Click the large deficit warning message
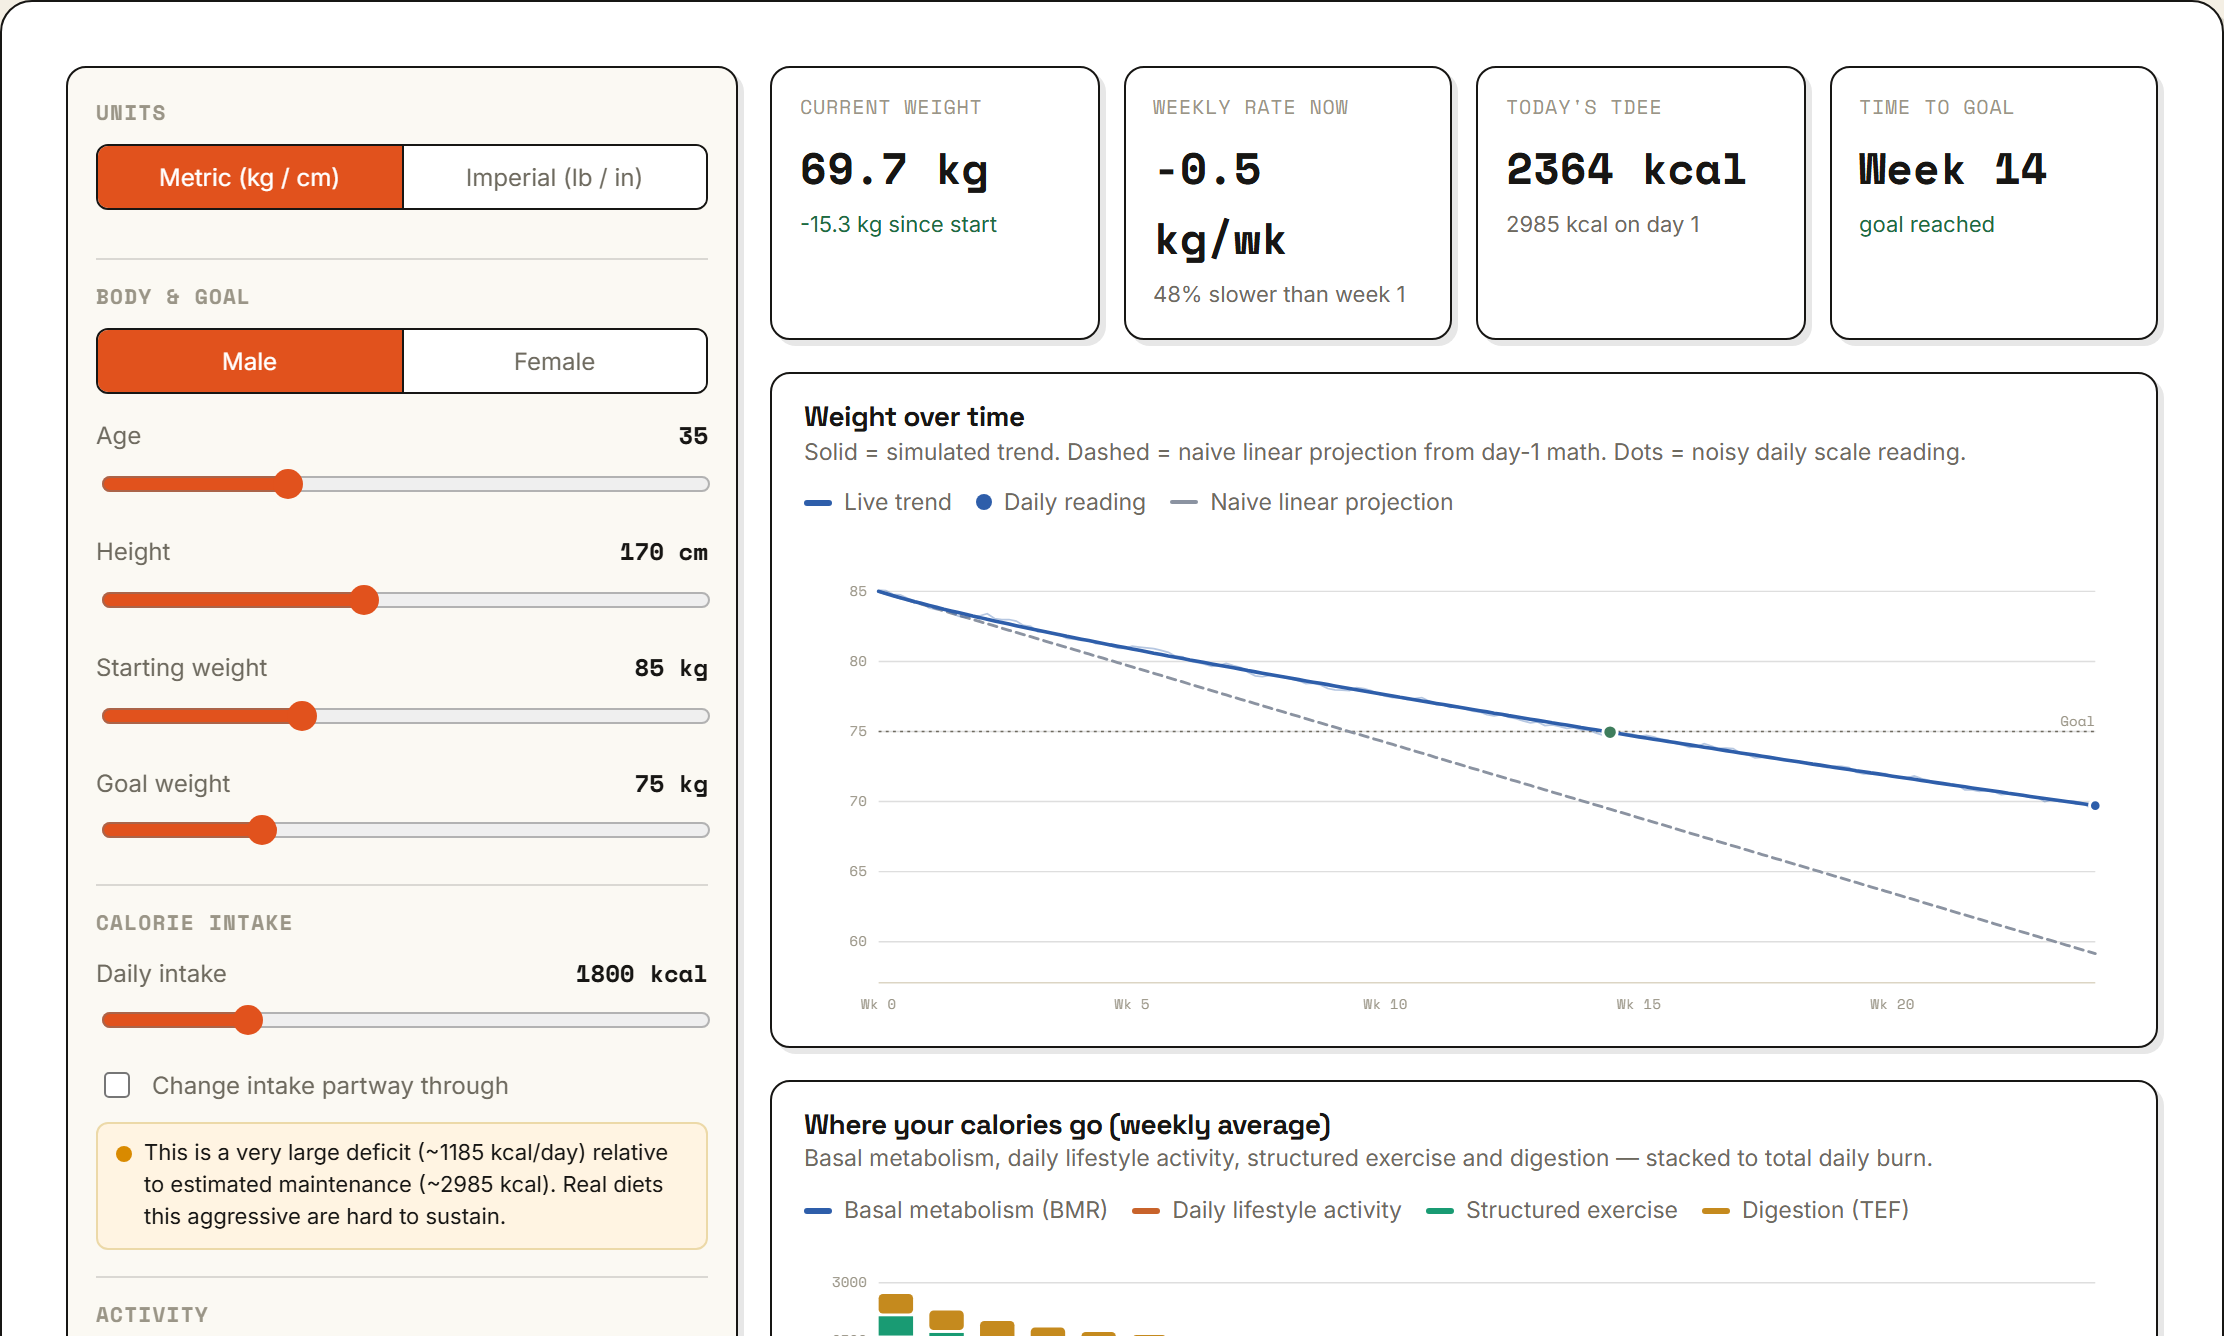 coord(402,1185)
